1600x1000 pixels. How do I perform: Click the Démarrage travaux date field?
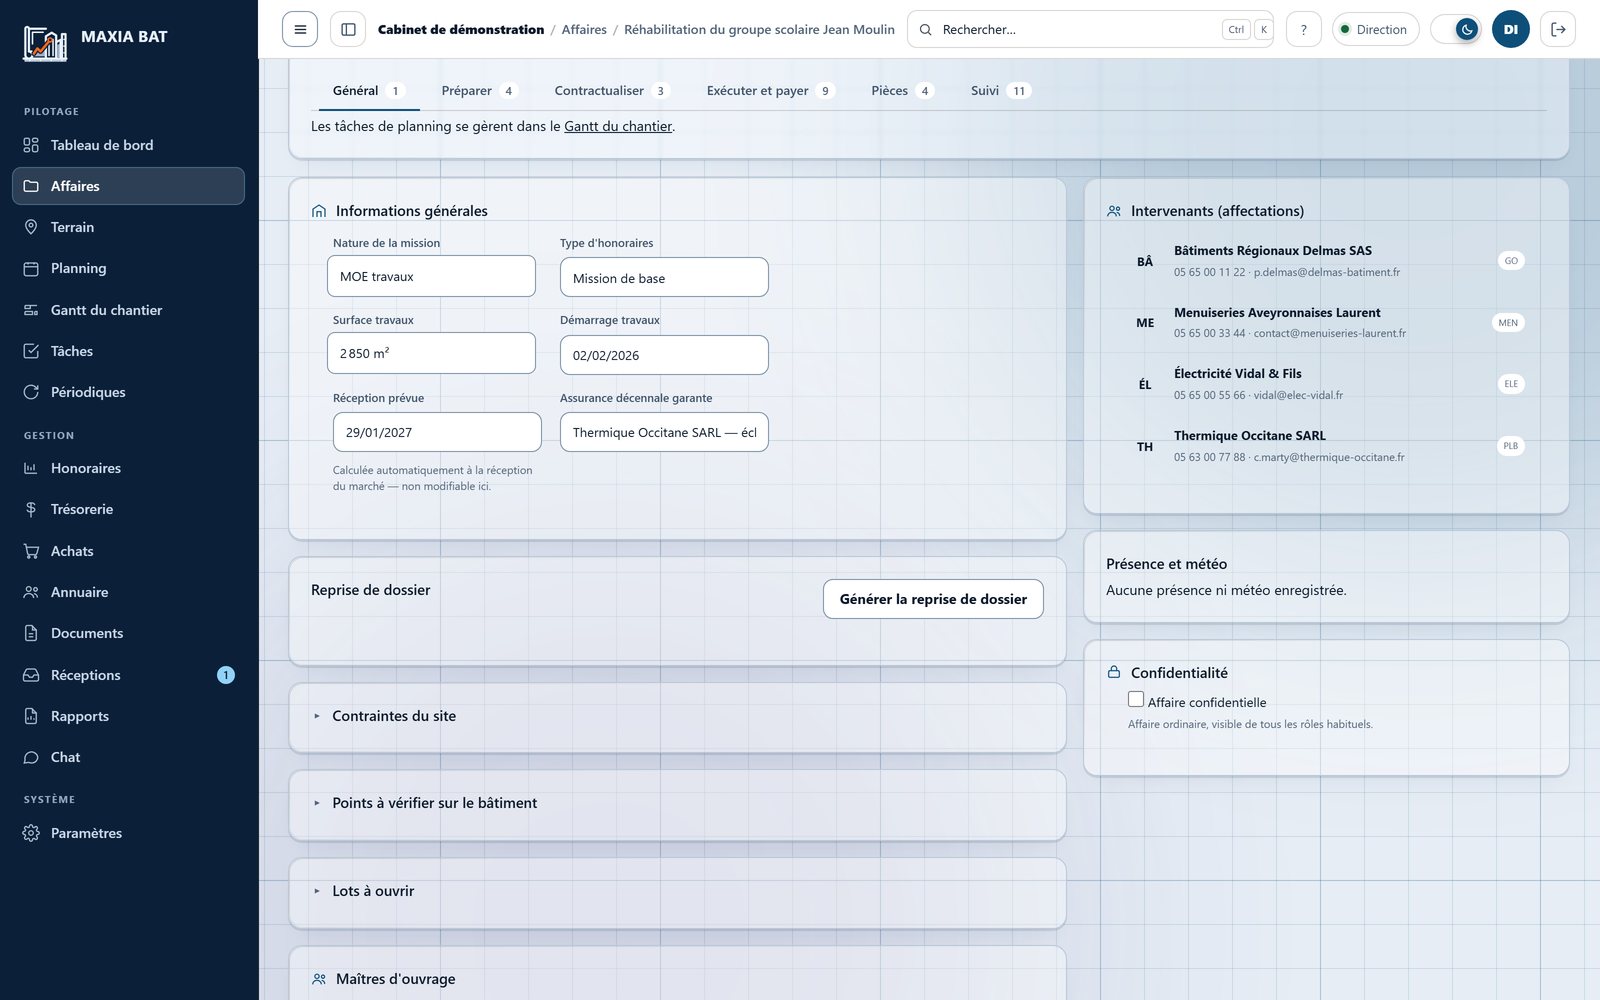click(x=664, y=355)
